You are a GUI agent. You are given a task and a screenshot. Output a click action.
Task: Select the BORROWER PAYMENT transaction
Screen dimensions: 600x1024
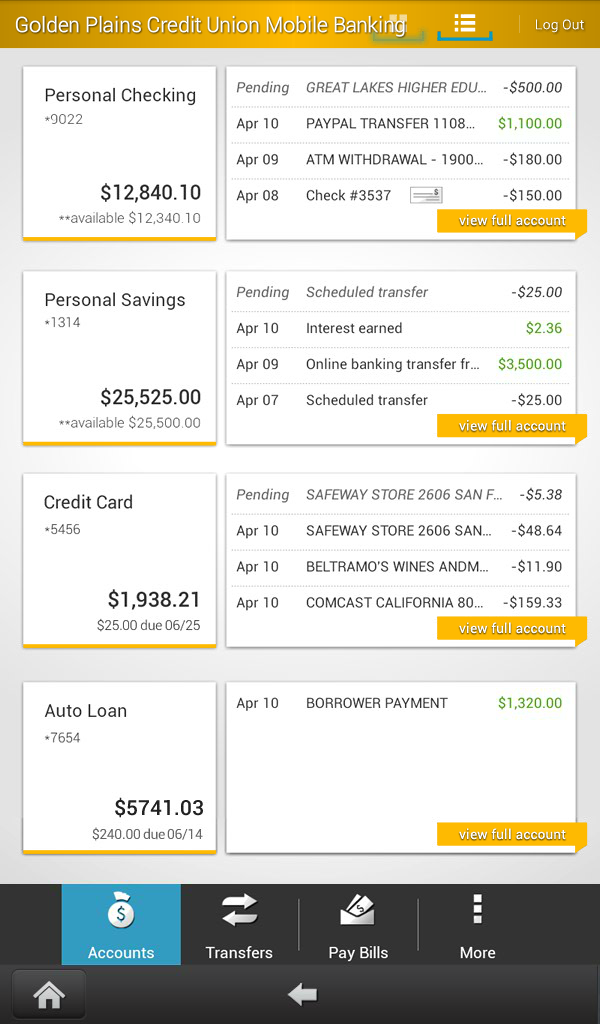click(x=400, y=703)
